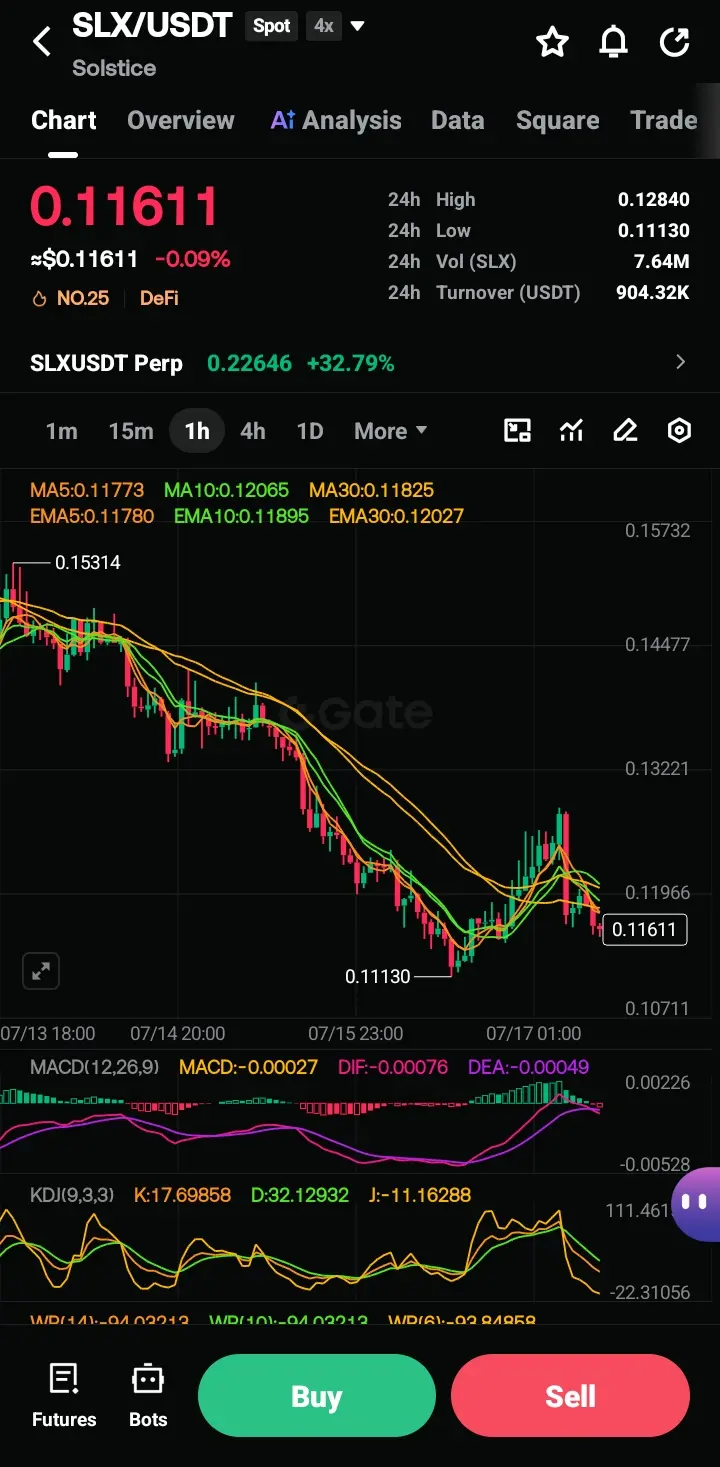The width and height of the screenshot is (720, 1467).
Task: Select the 1D timeframe
Action: point(310,431)
